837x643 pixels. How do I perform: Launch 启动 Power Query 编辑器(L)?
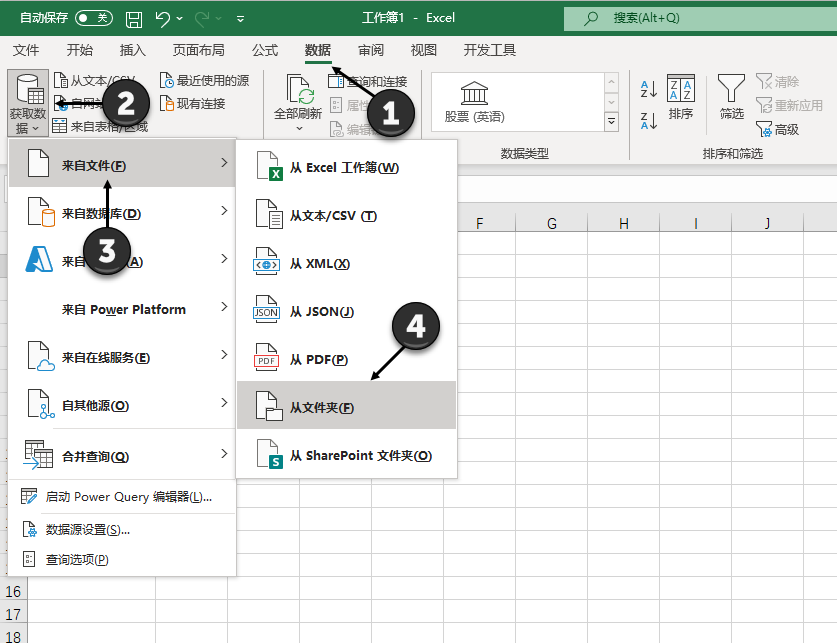(x=122, y=497)
